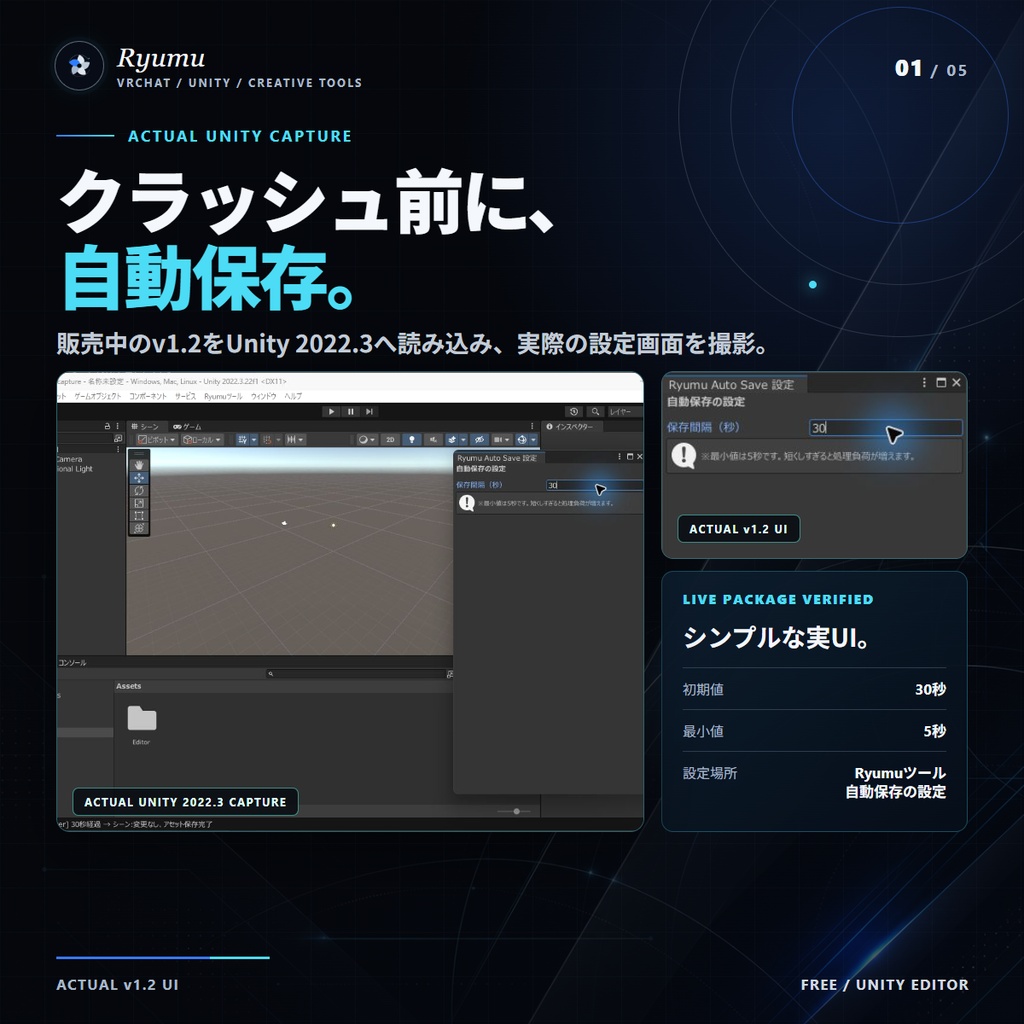Click the snap increment icon in scene toolbar
Image resolution: width=1024 pixels, height=1024 pixels.
click(x=266, y=440)
